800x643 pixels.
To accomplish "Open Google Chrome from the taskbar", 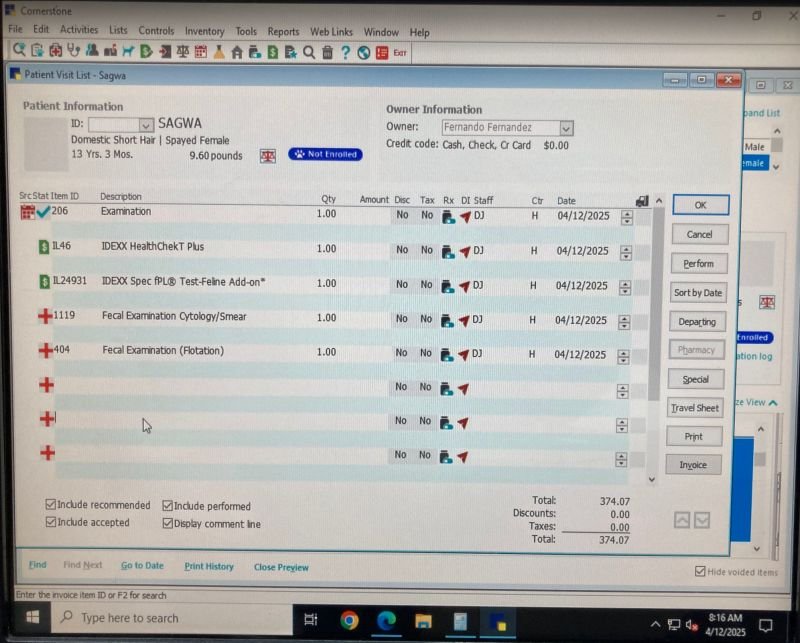I will click(349, 621).
